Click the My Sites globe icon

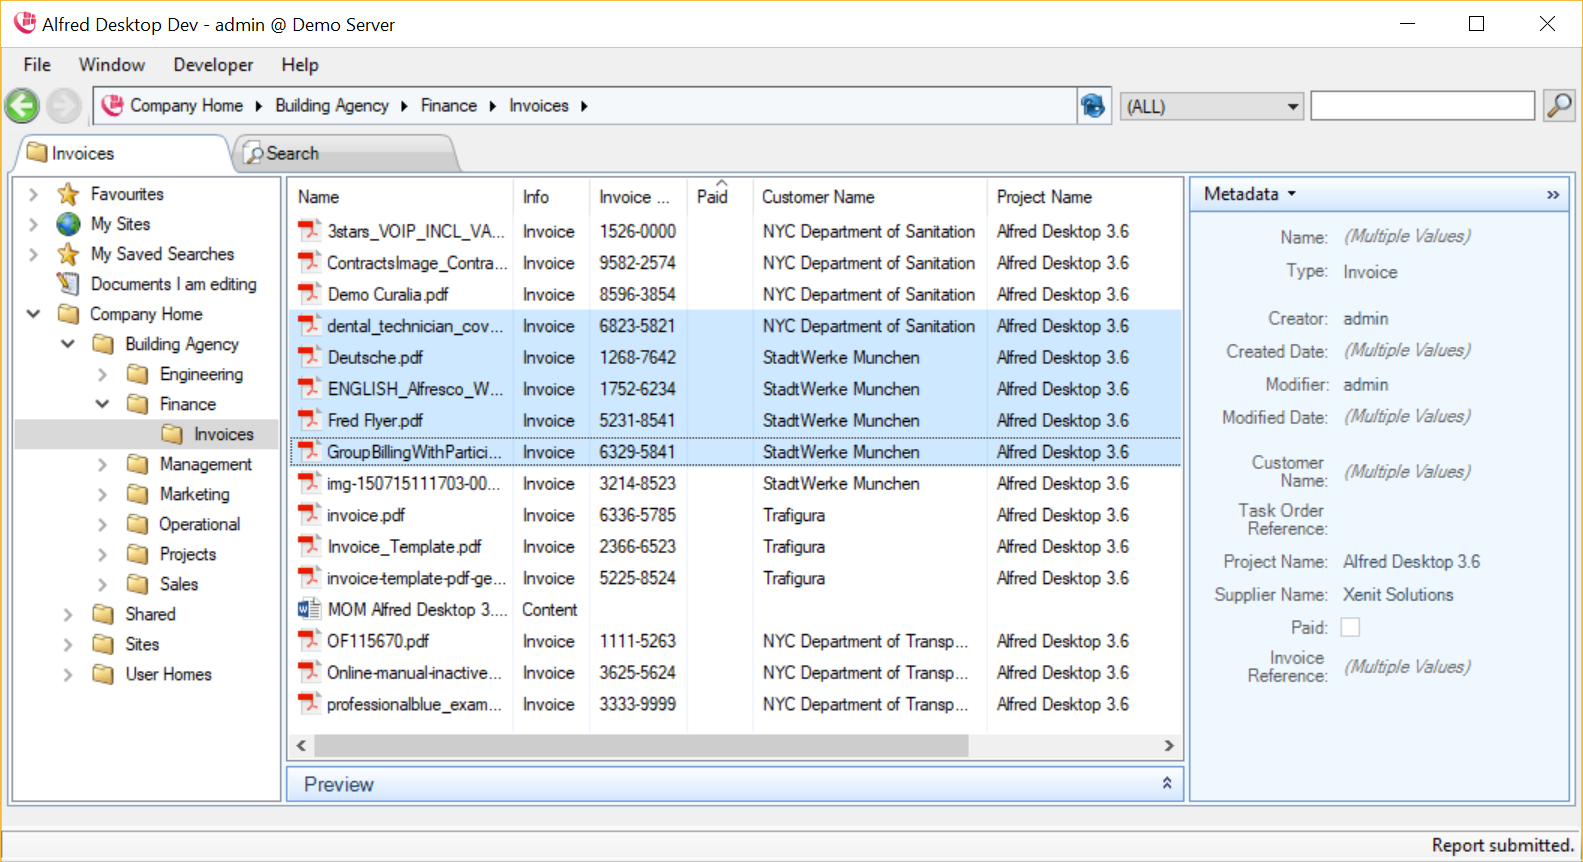(68, 224)
